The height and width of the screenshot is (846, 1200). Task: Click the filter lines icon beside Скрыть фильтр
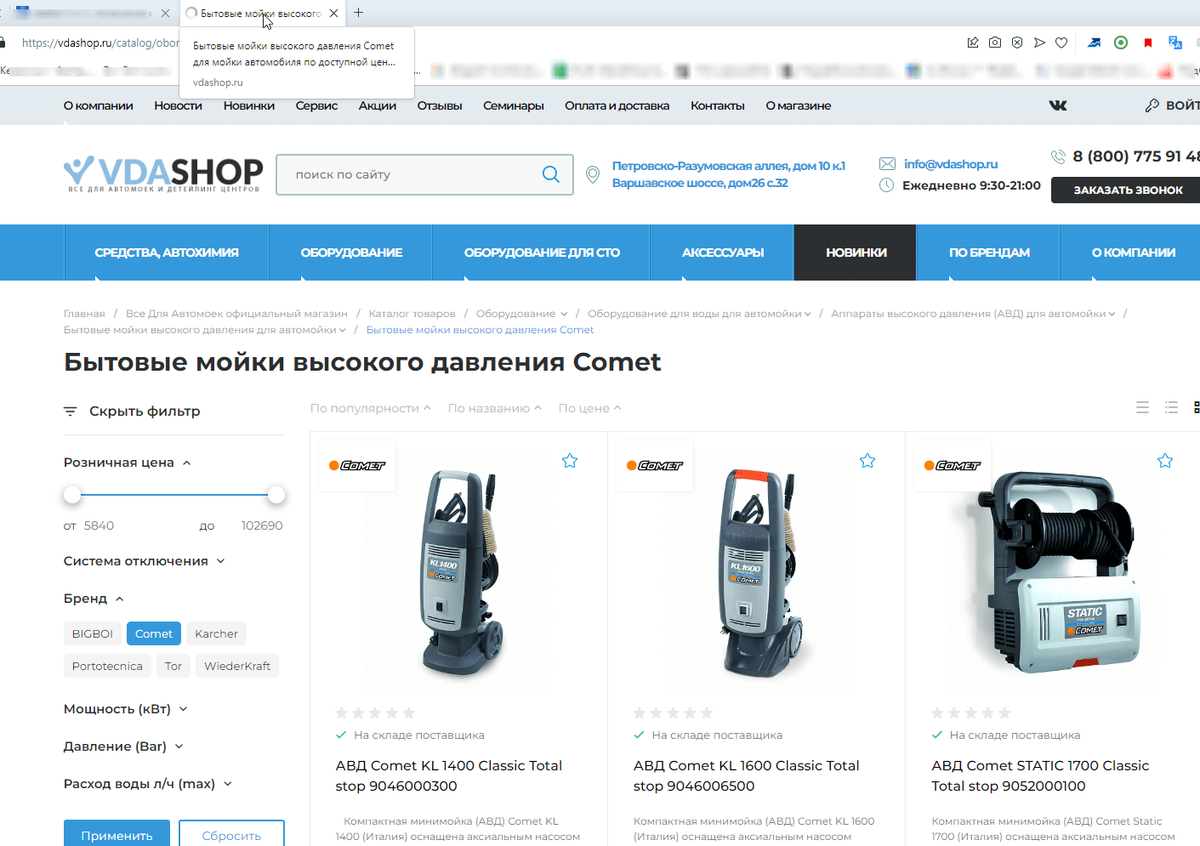pos(70,411)
